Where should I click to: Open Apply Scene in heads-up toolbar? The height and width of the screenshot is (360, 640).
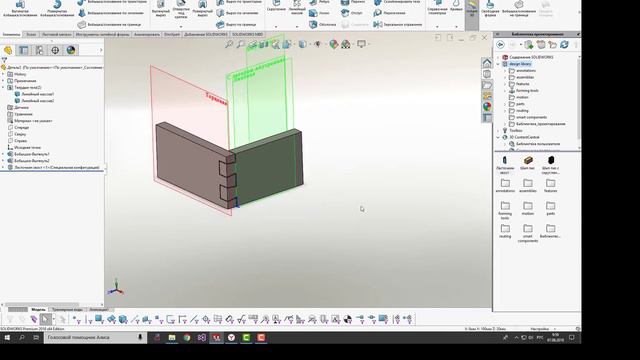(x=346, y=44)
